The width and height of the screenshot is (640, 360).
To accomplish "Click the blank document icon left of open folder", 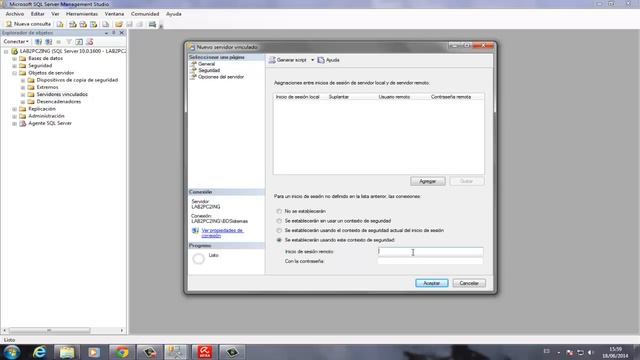I will 105,24.
